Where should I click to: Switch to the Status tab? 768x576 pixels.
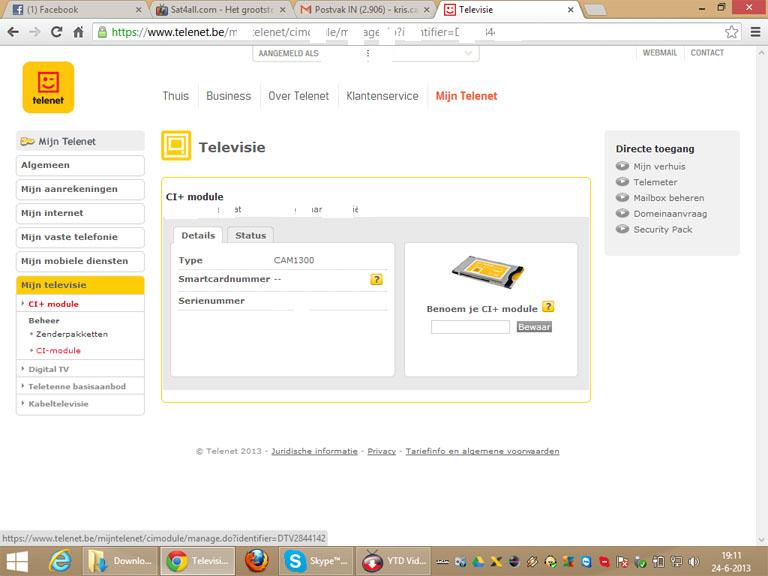point(250,236)
